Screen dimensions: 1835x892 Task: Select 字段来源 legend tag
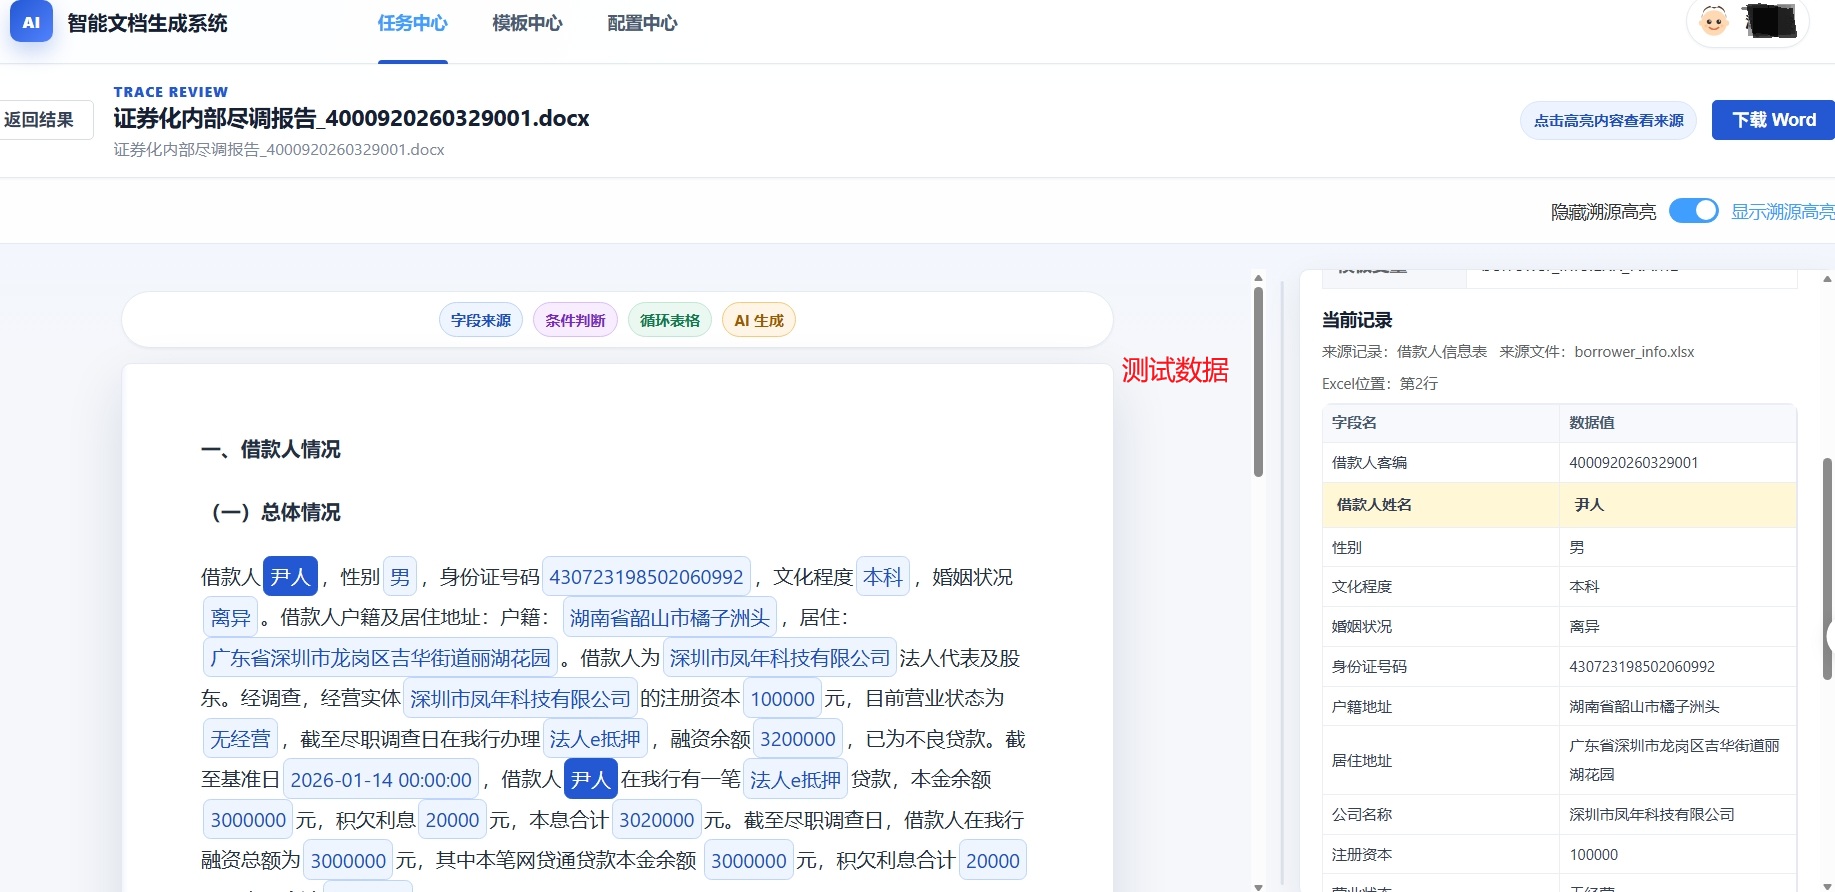tap(481, 320)
